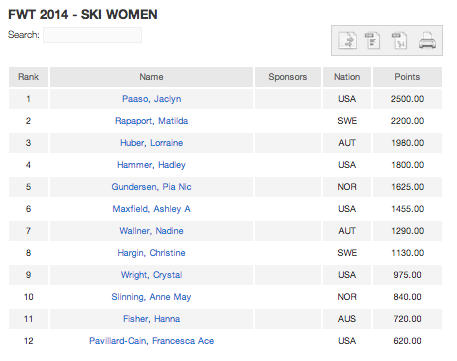Click rank number 12 cell
Screen dimensions: 457x361
click(28, 341)
